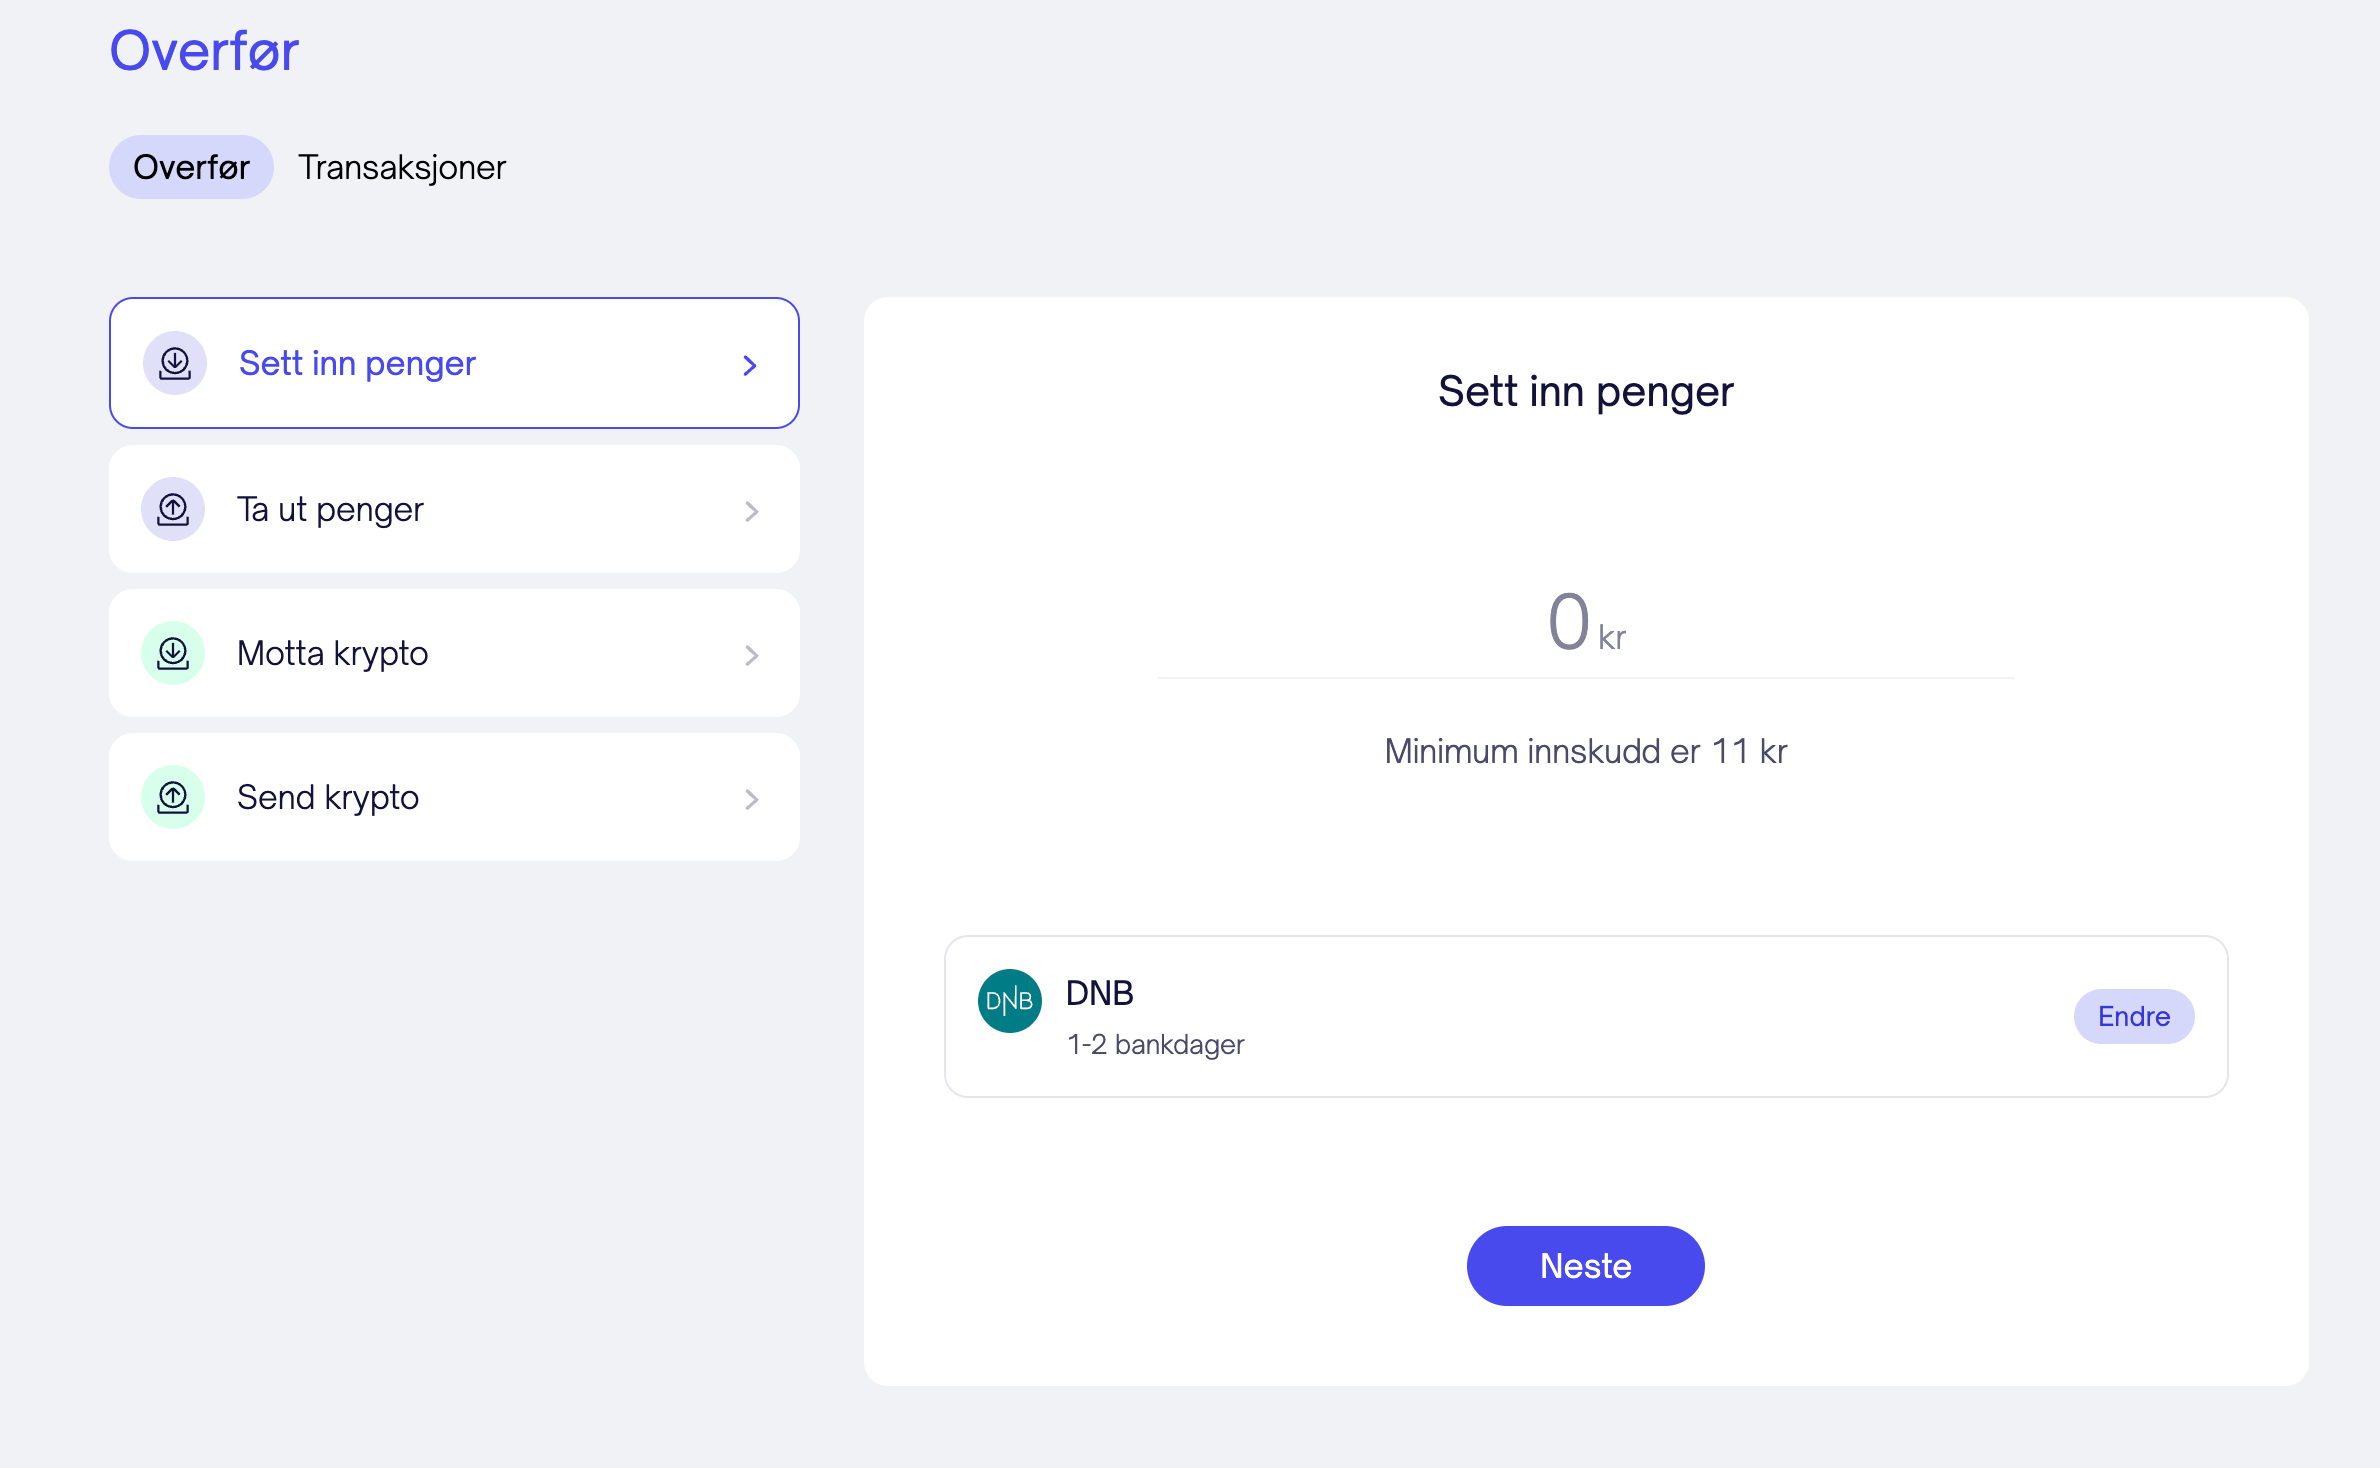
Task: Select the DNB bank account card
Action: pos(1500,1016)
